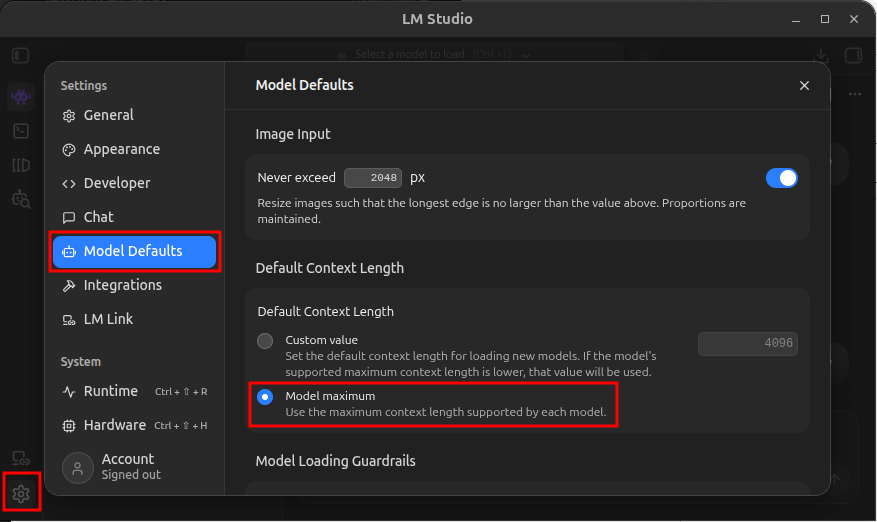
Task: Click the downloads icon in top bar
Action: pyautogui.click(x=821, y=55)
